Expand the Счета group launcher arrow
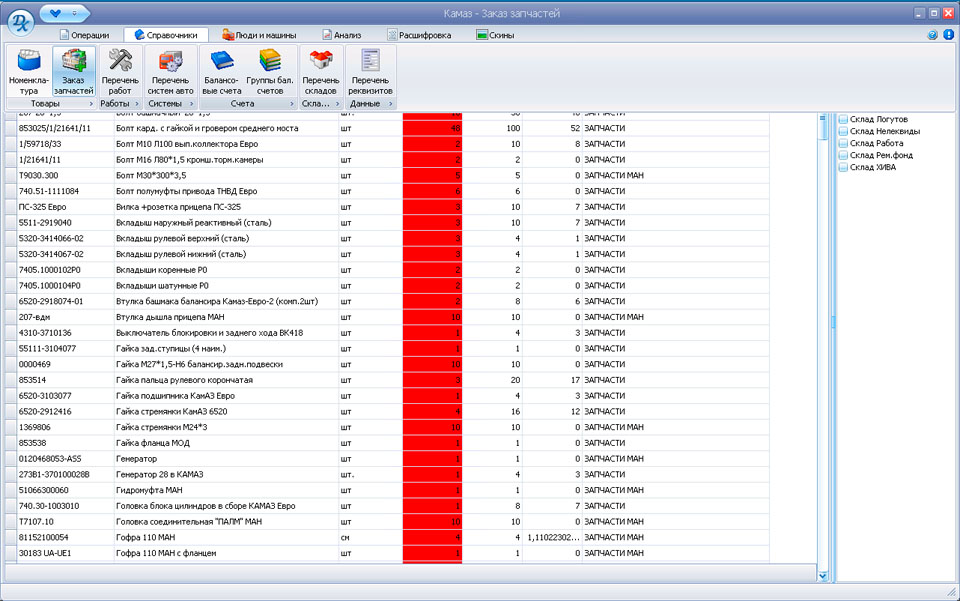 click(291, 104)
